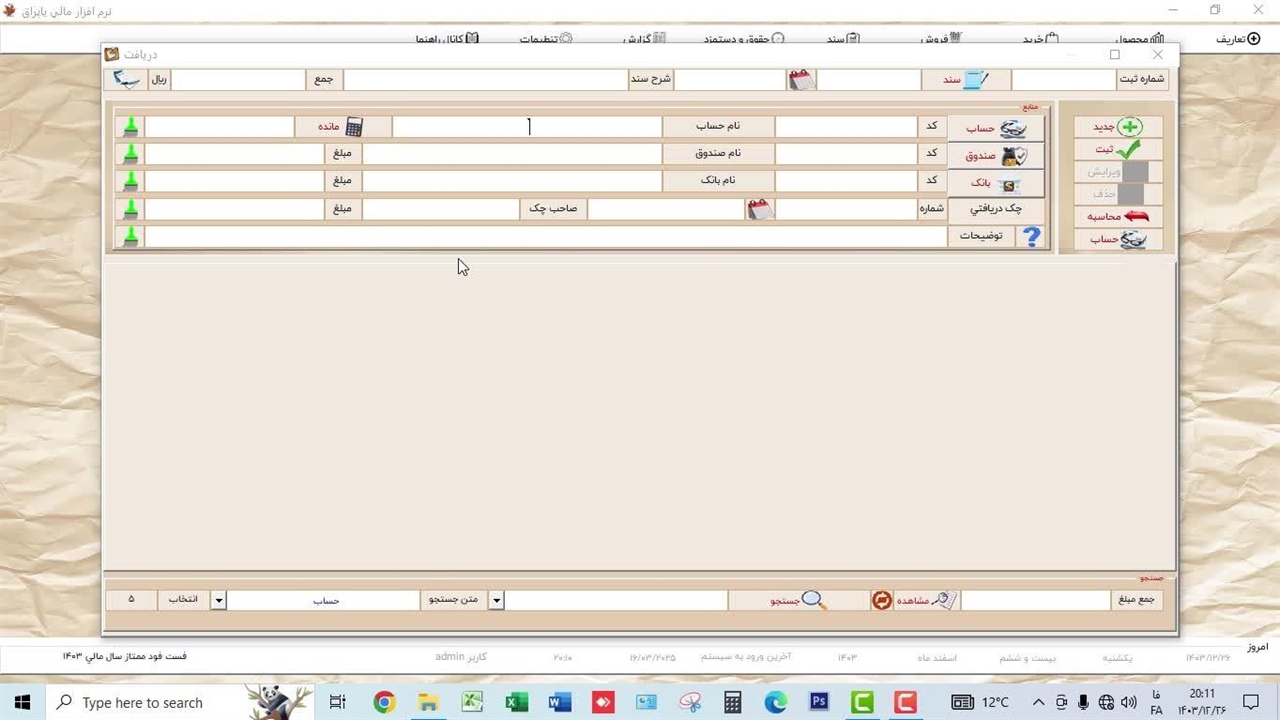Screen dimensions: 1280x720
Task: Open the صندوق (cash box) selector button
Action: point(996,156)
